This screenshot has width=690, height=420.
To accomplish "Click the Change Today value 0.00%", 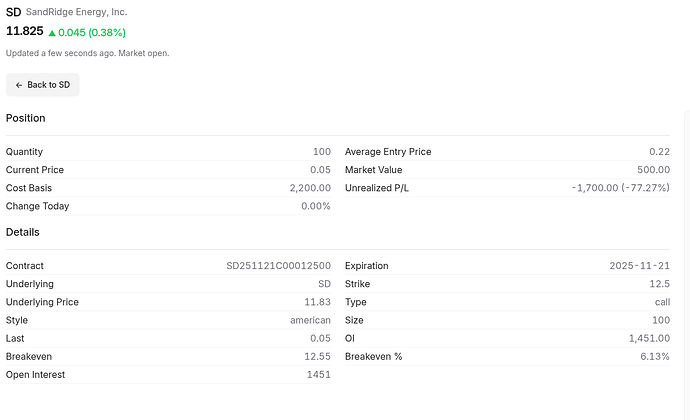I will 316,206.
